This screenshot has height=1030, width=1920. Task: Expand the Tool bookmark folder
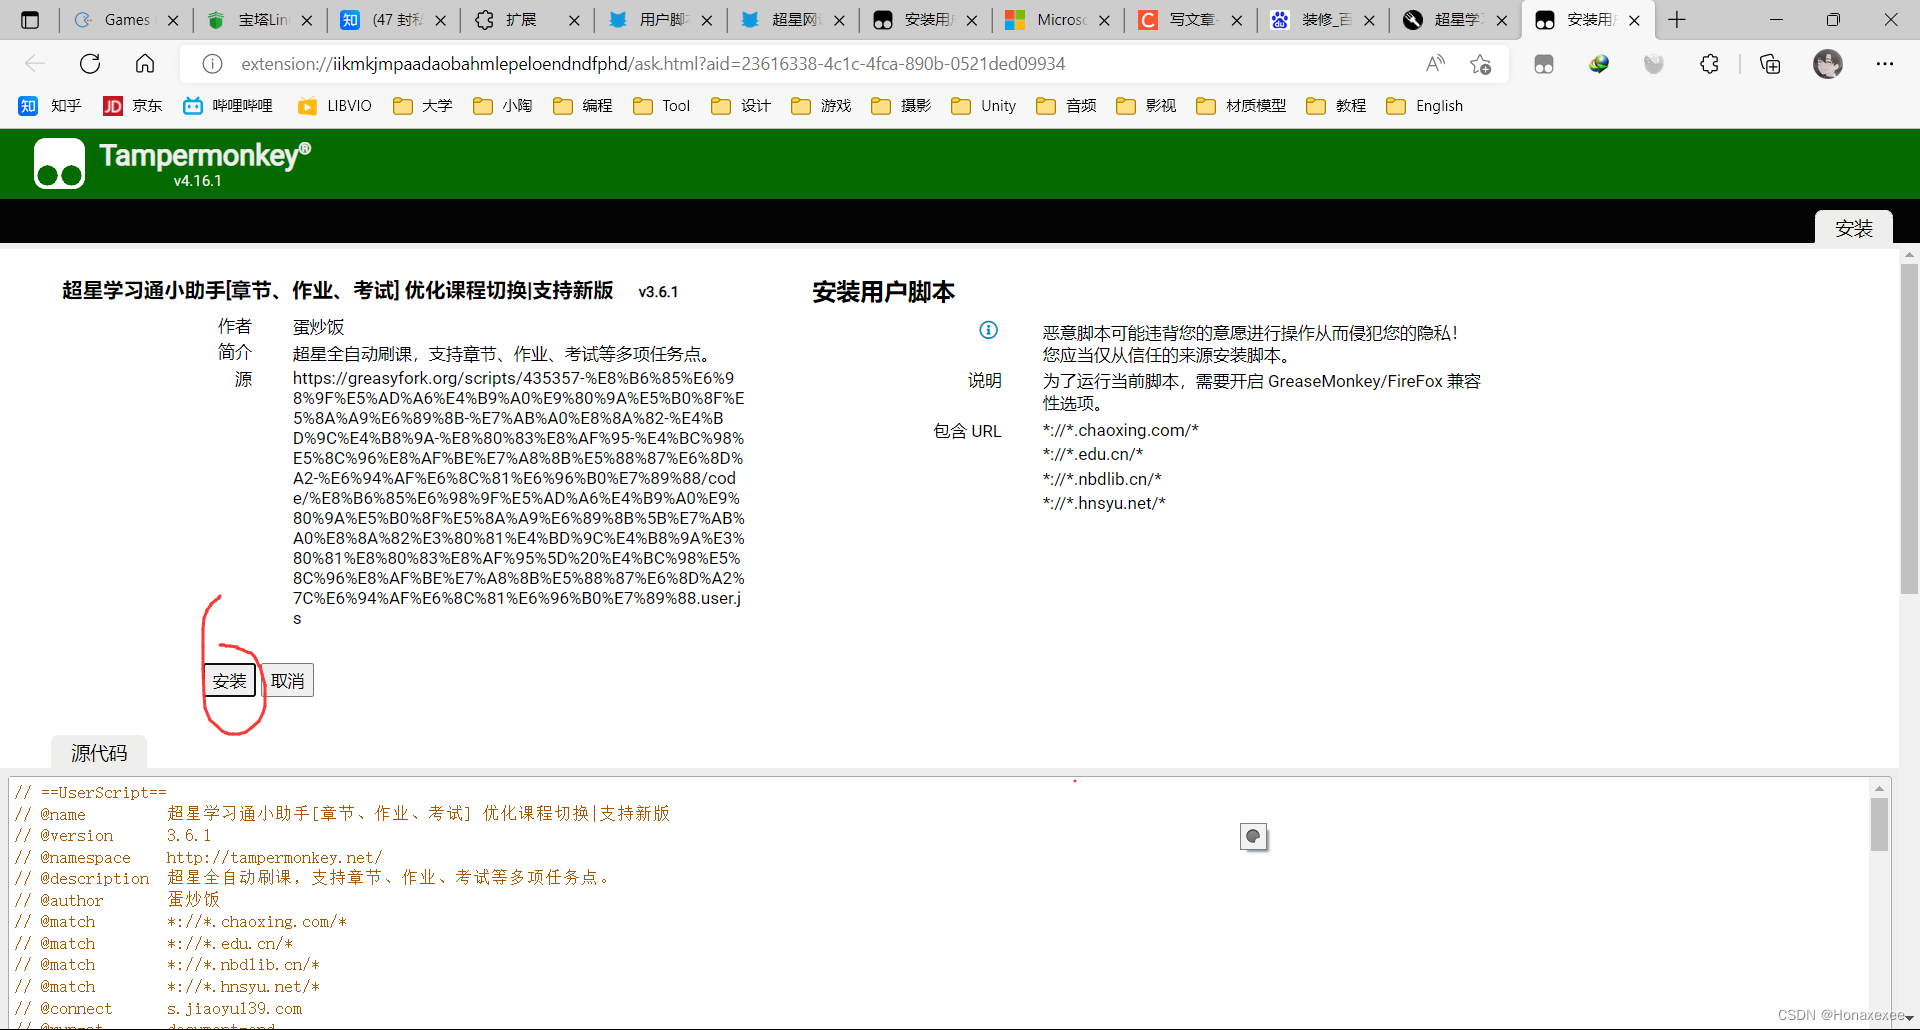(661, 106)
